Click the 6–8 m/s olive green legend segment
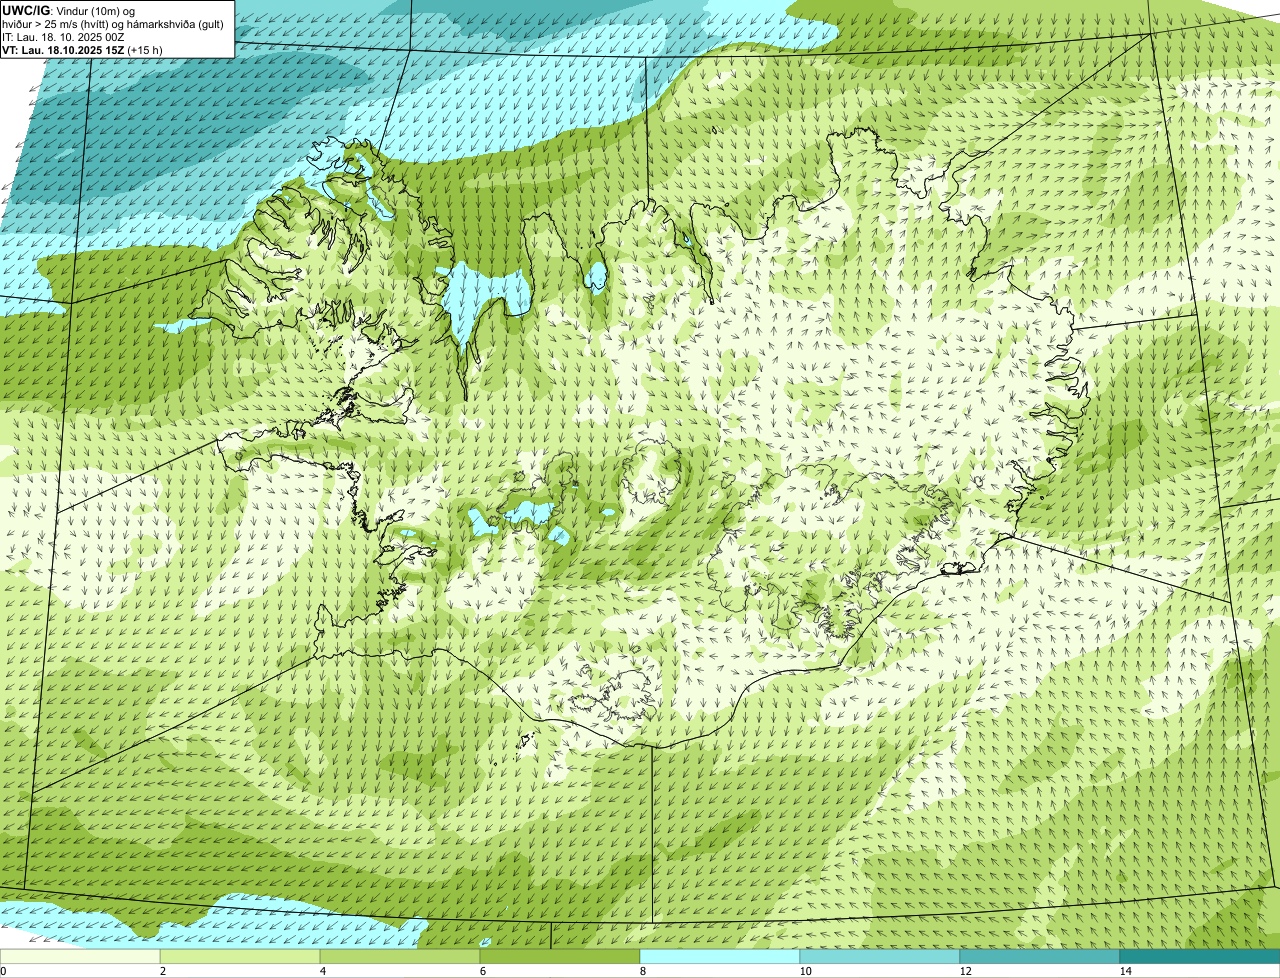The width and height of the screenshot is (1280, 978). click(560, 956)
